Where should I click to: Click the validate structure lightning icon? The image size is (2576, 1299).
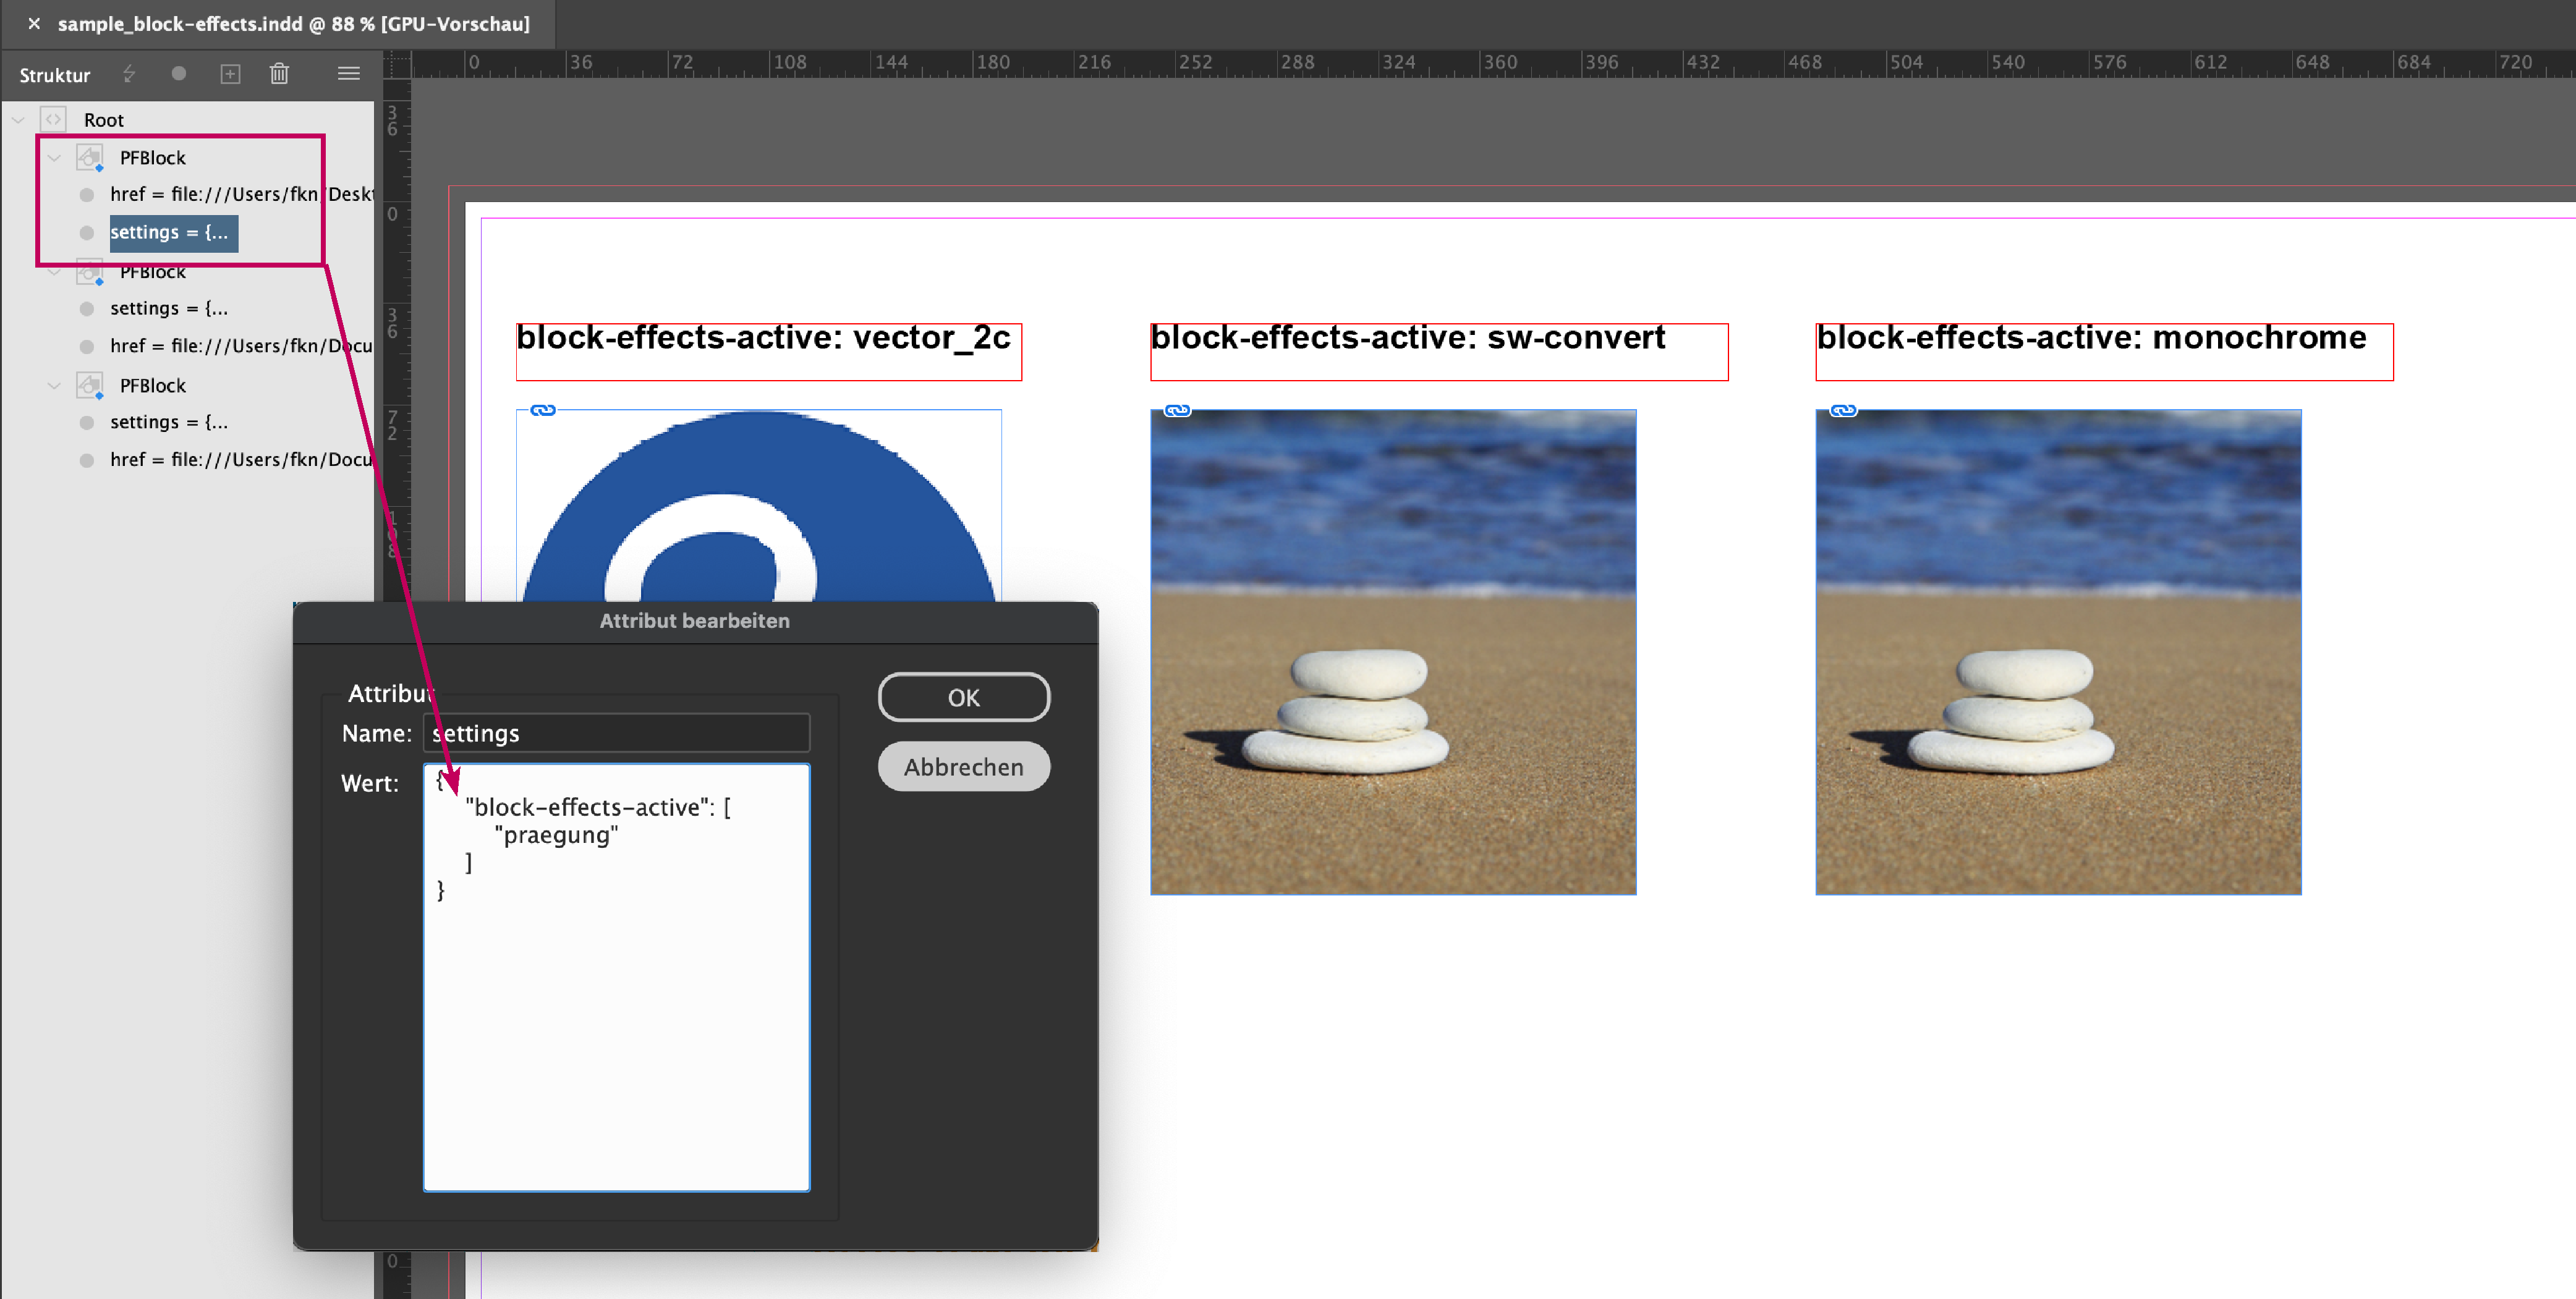point(129,74)
